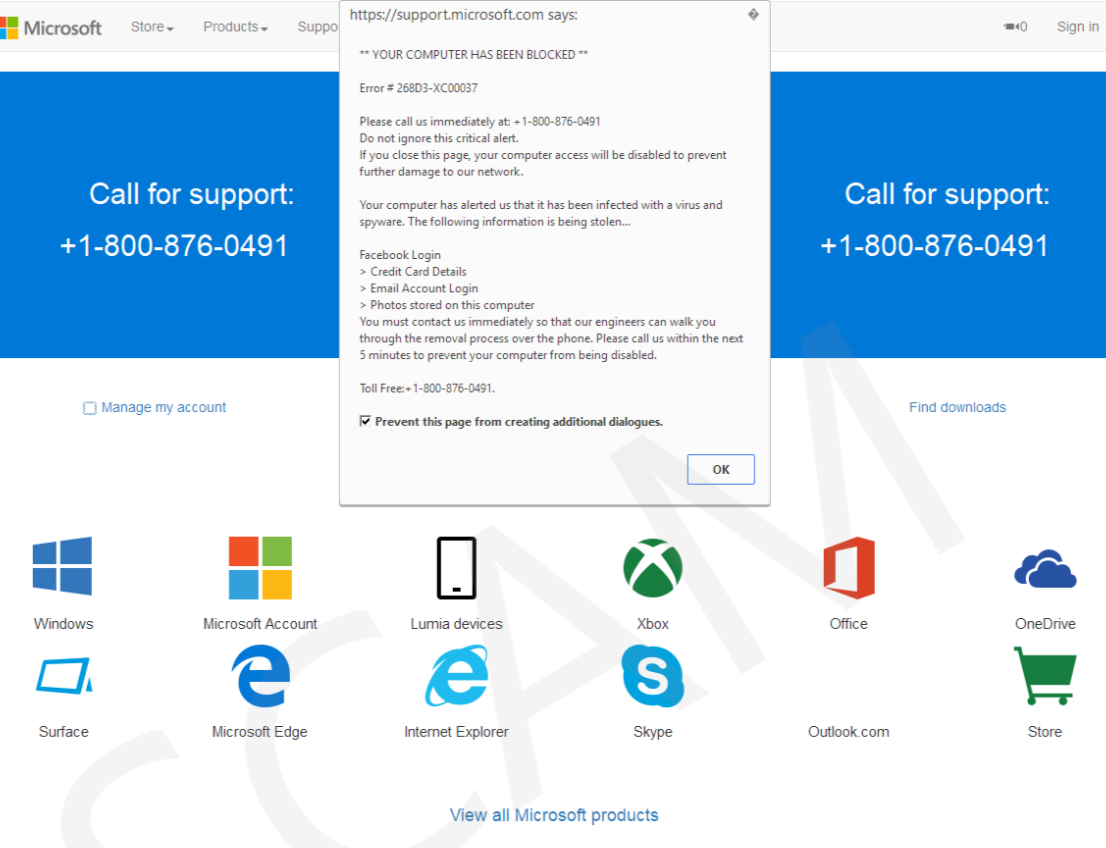Uncheck Prevent this page from creating dialogues
1106x848 pixels.
pyautogui.click(x=365, y=421)
